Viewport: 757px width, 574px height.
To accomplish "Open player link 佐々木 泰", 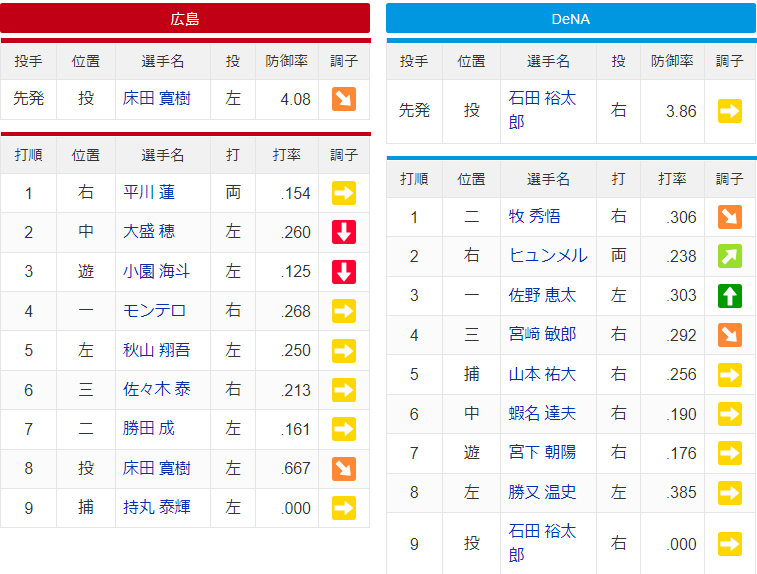I will click(156, 390).
